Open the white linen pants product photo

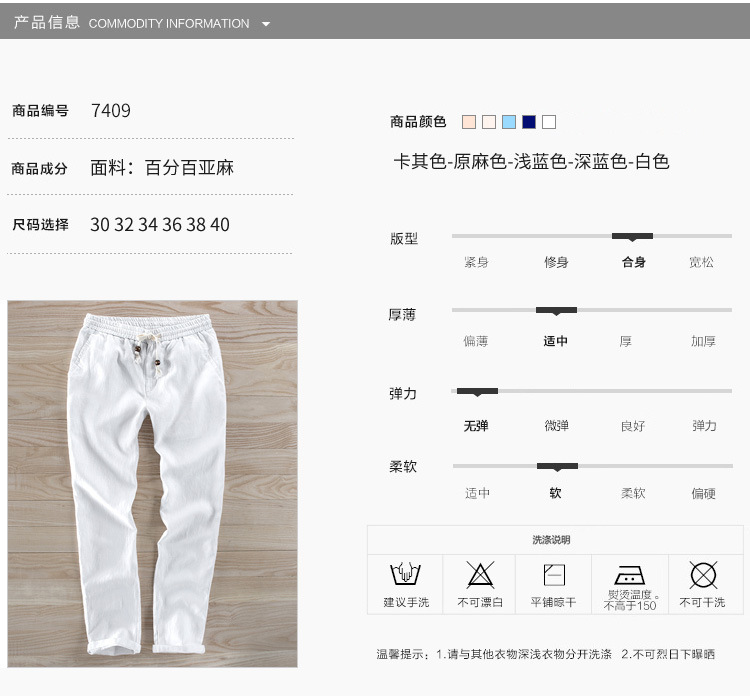(x=153, y=484)
